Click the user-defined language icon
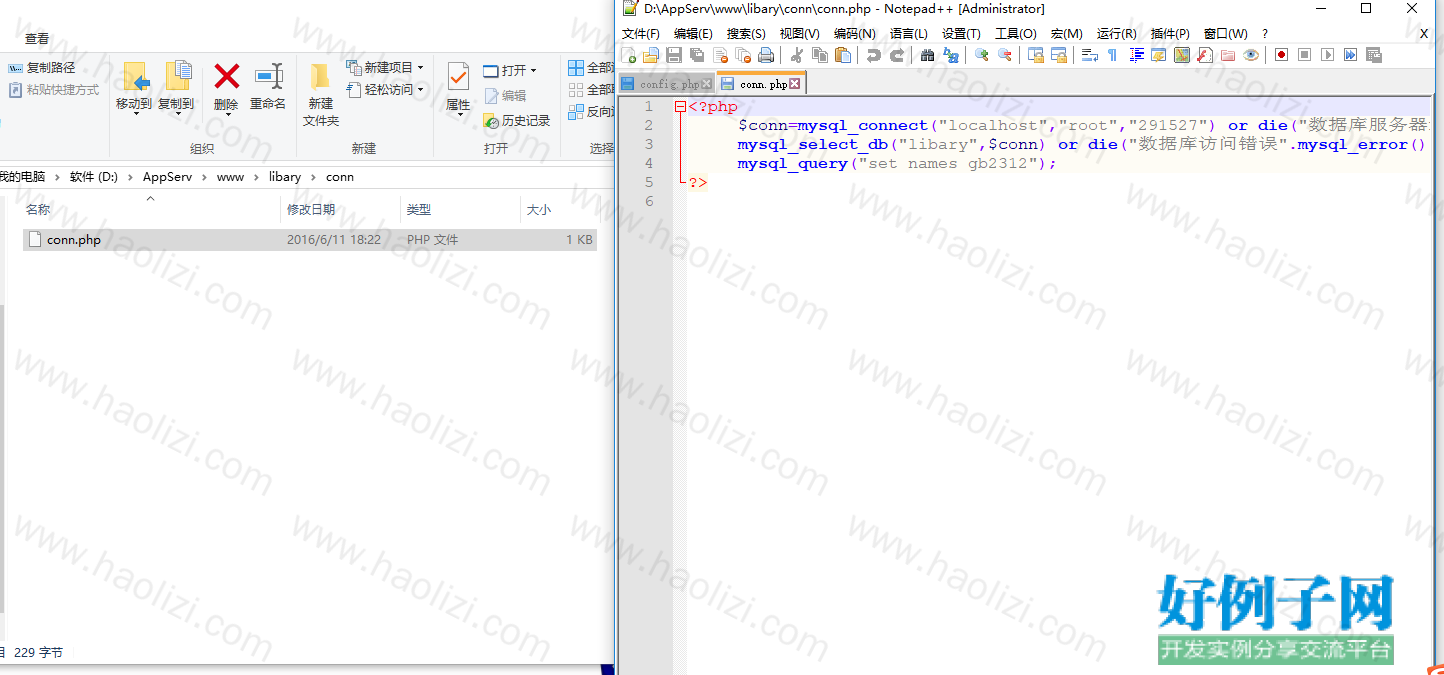Image resolution: width=1444 pixels, height=675 pixels. point(1159,55)
